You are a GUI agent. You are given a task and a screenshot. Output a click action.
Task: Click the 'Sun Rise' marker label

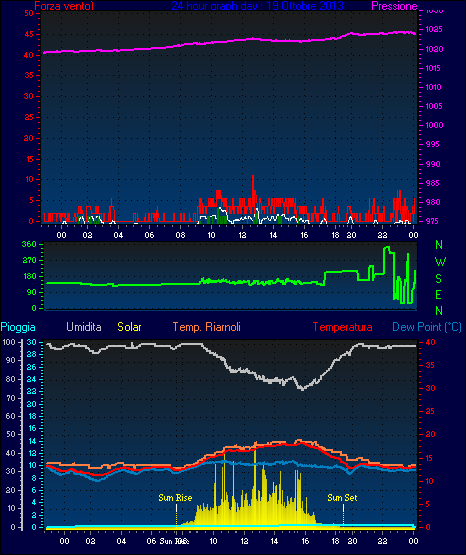175,498
